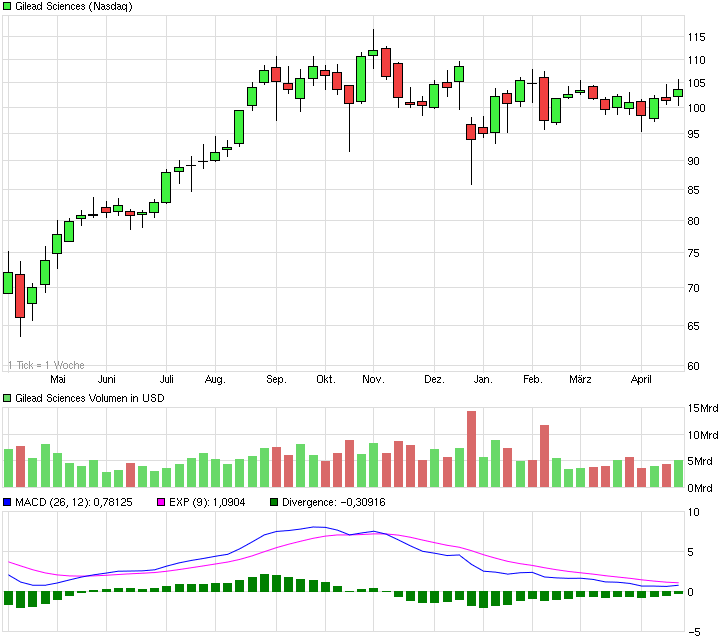Click the '5Mrd' volume axis label
The image size is (726, 640).
coord(700,461)
